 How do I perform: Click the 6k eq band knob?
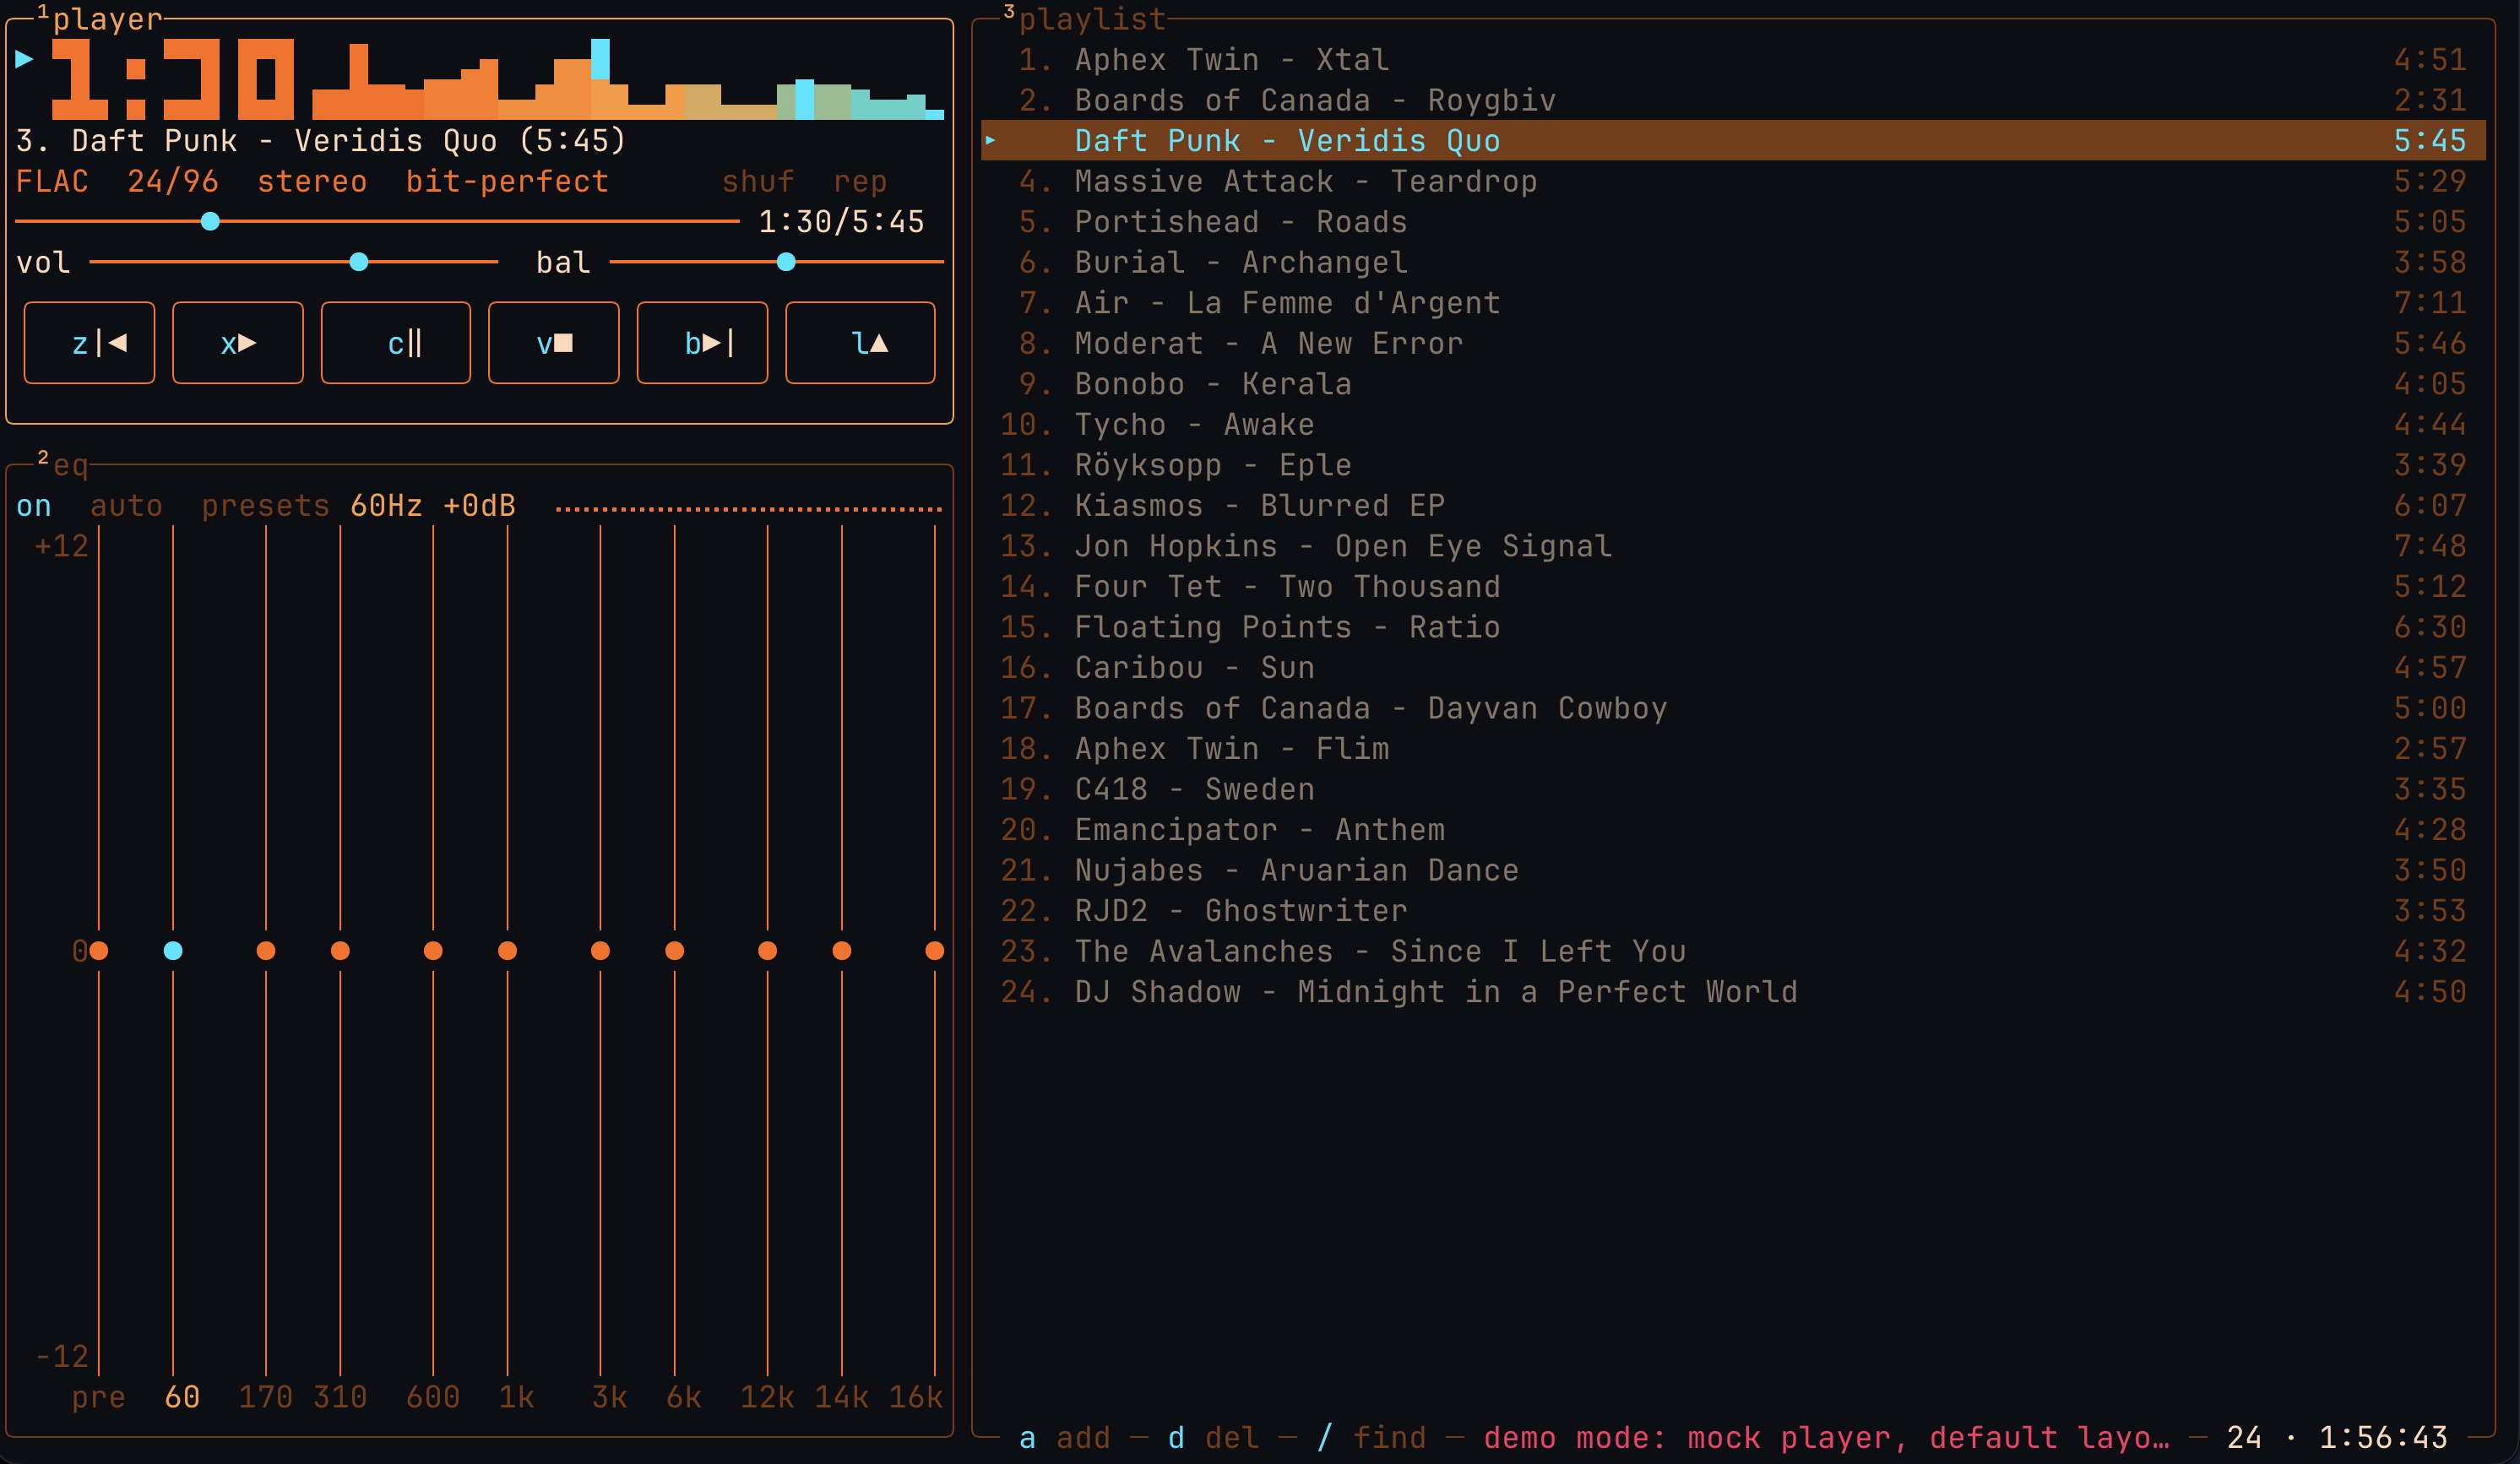[x=675, y=950]
